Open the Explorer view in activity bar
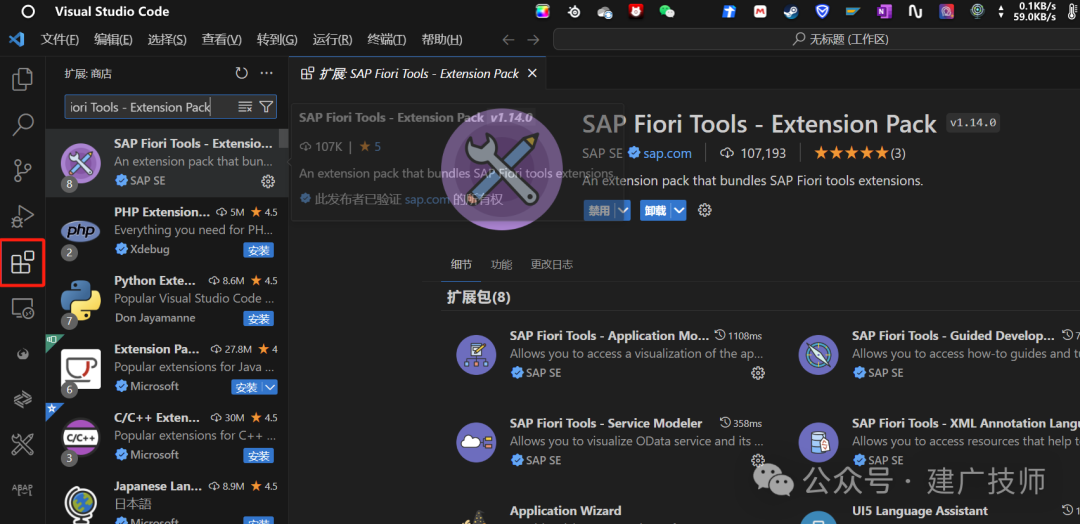Image resolution: width=1080 pixels, height=524 pixels. coord(23,79)
